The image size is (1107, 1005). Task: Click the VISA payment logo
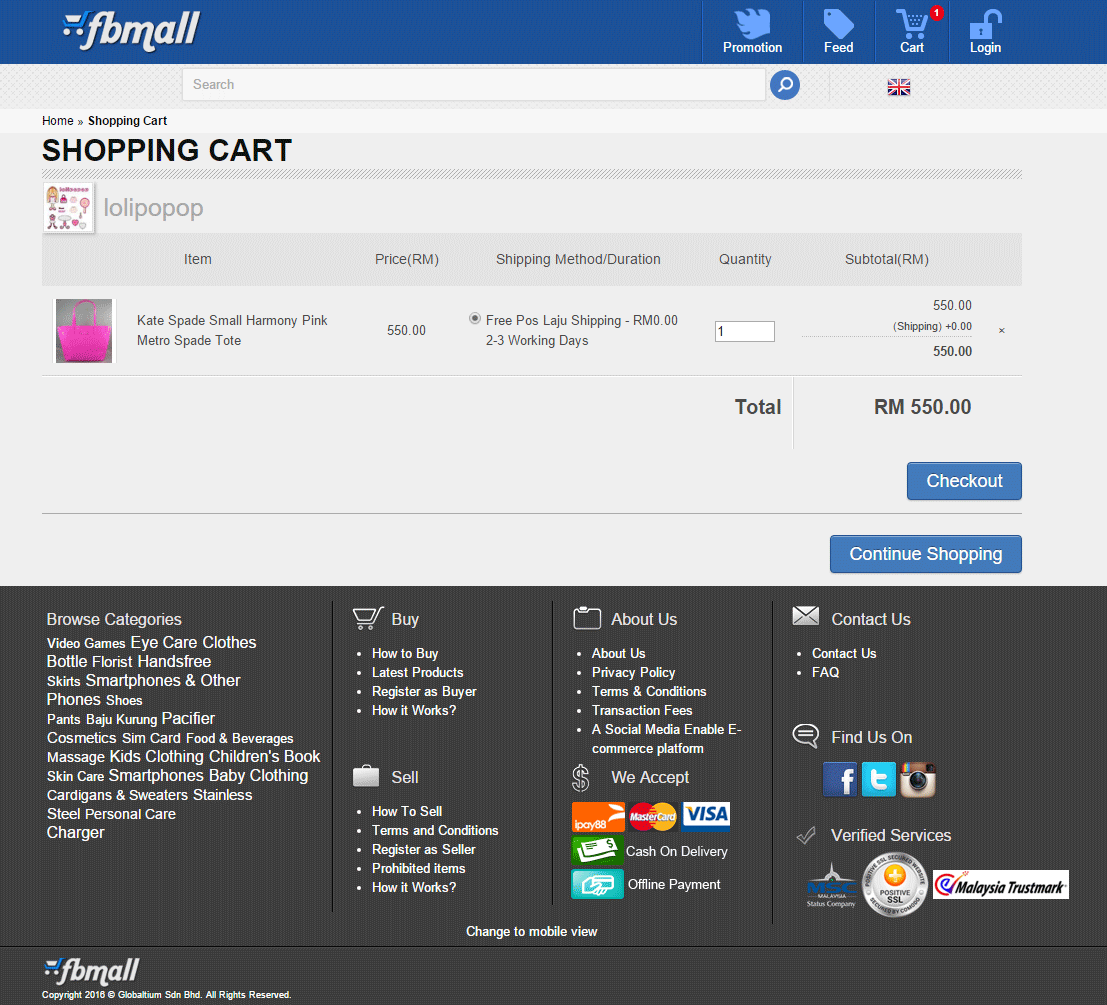[706, 816]
